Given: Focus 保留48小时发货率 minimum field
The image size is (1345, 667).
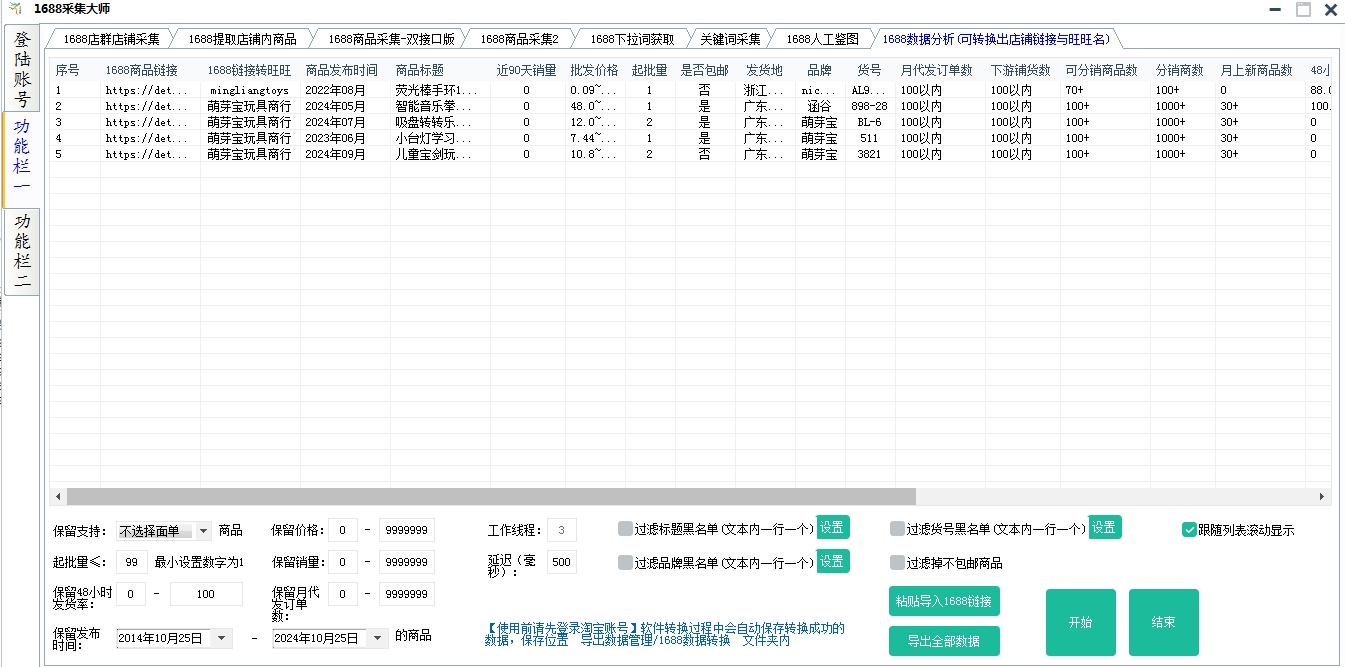Looking at the screenshot, I should [131, 594].
